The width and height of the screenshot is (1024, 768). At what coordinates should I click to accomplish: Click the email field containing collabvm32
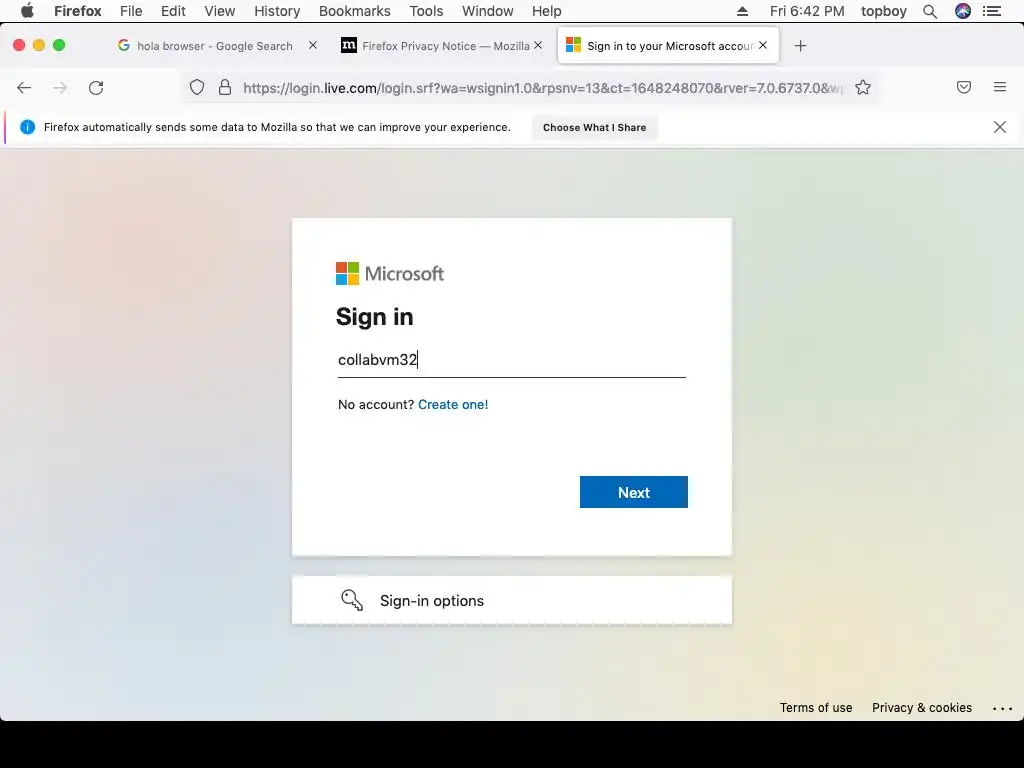(511, 360)
